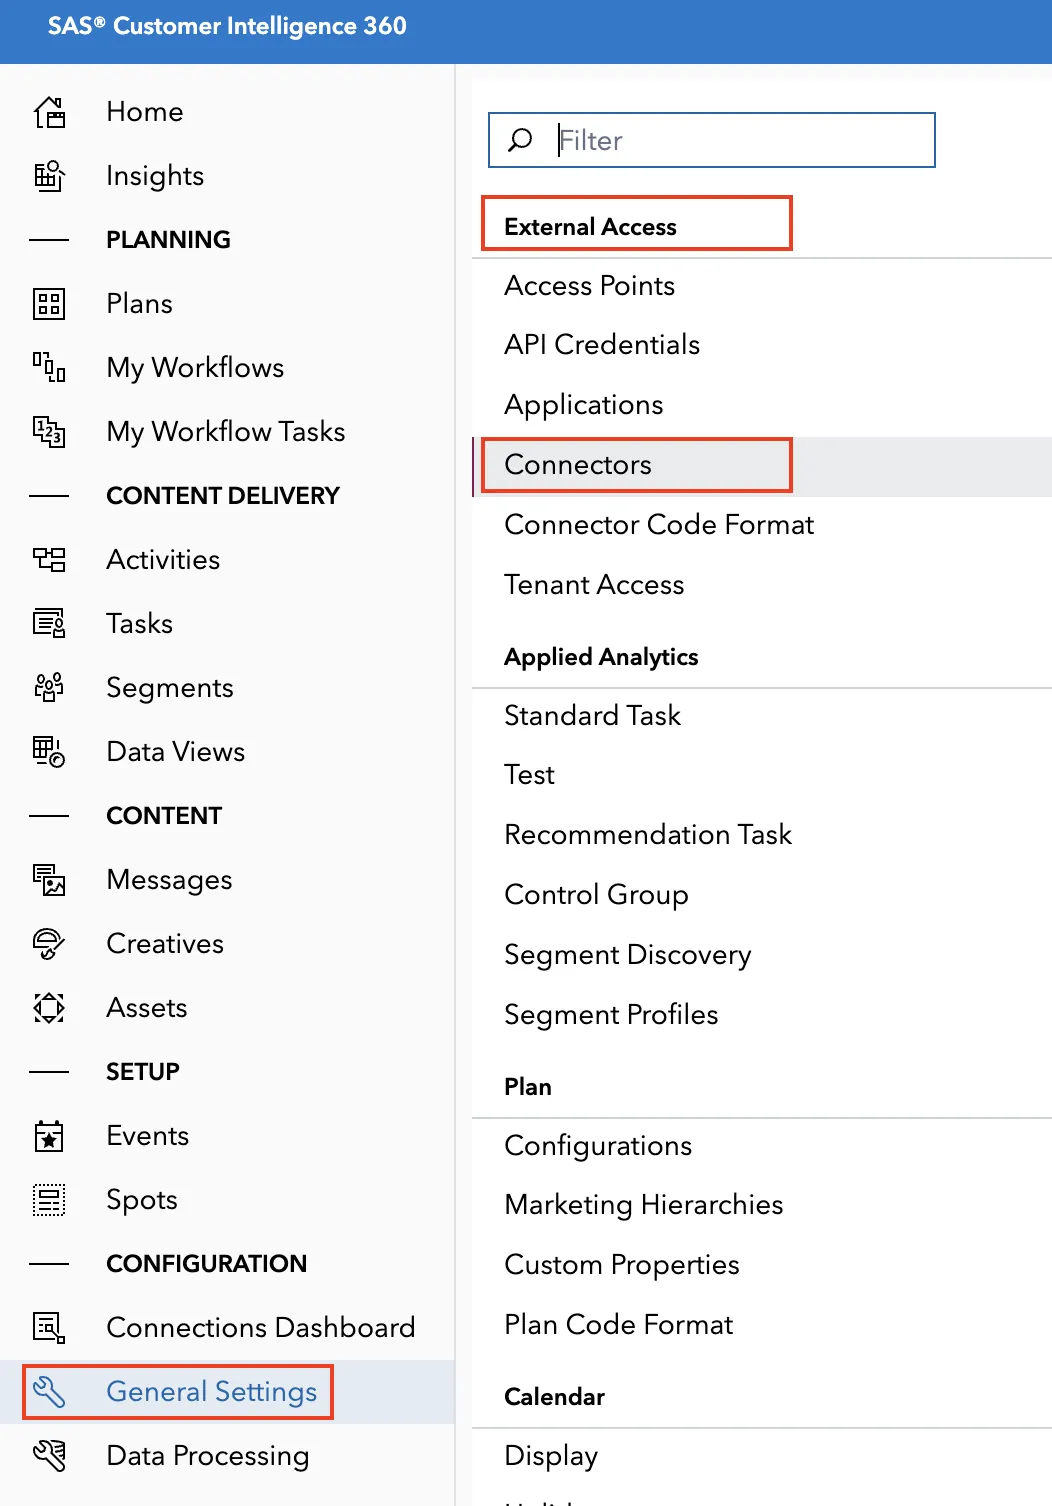Open Configurations under Plan
This screenshot has width=1052, height=1506.
pyautogui.click(x=598, y=1146)
